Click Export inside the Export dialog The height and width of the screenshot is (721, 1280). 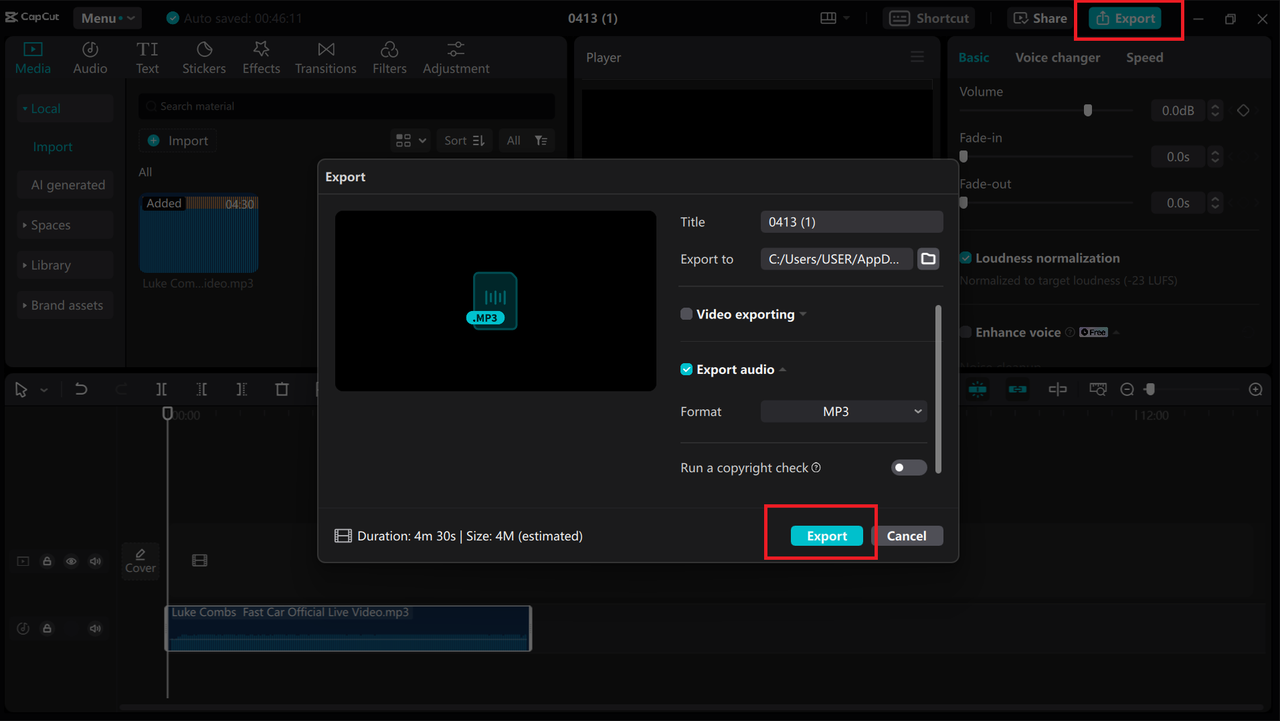(826, 536)
